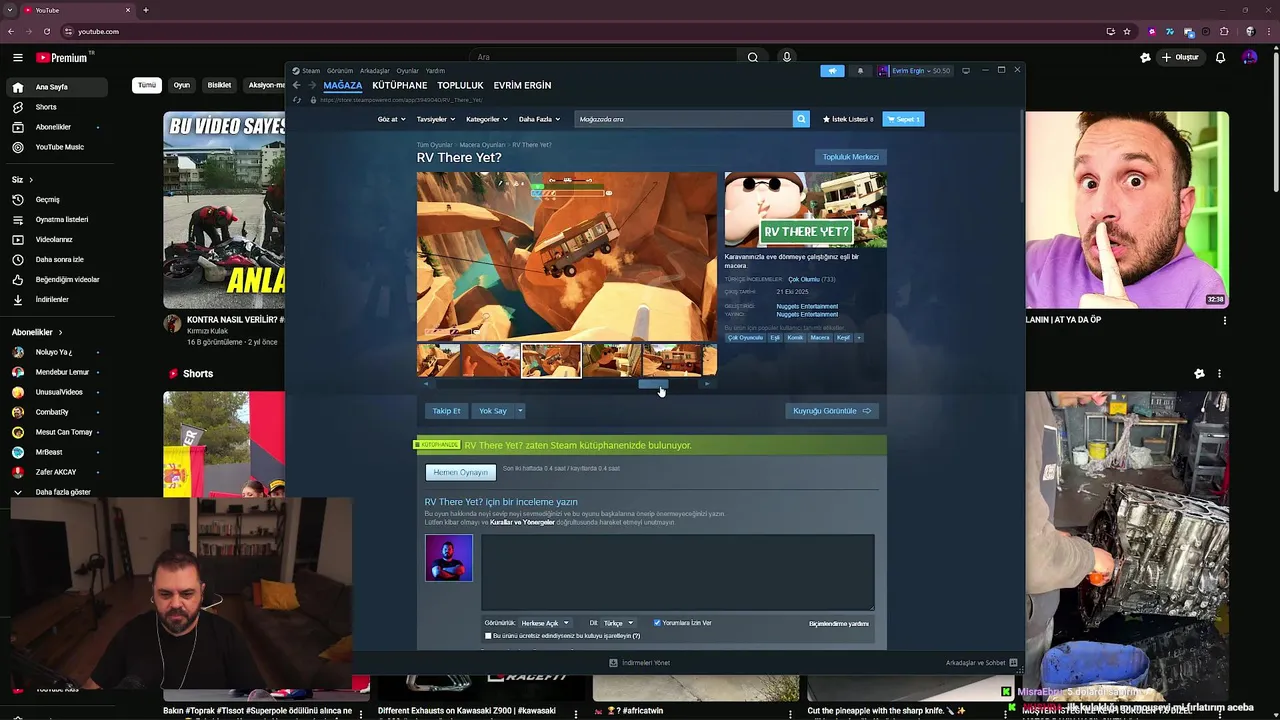
Task: Open Evrim Ergin account dropdown
Action: pos(915,71)
